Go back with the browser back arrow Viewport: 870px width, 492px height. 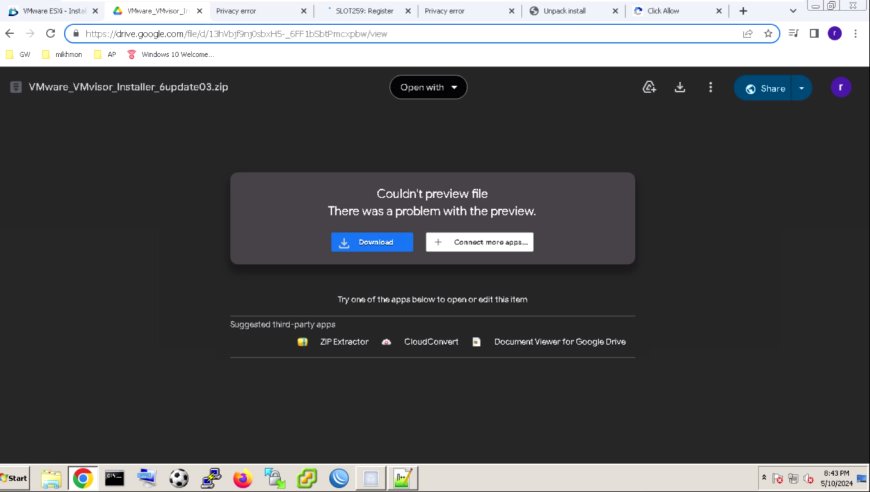[x=9, y=34]
